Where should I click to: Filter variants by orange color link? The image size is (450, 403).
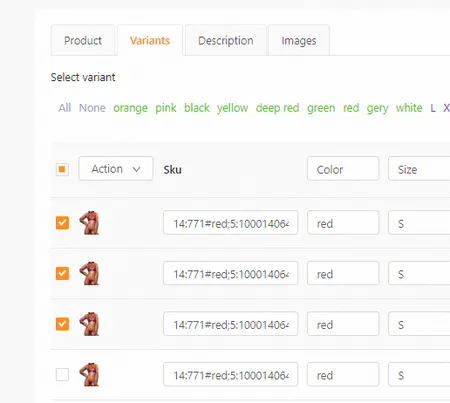click(x=130, y=108)
